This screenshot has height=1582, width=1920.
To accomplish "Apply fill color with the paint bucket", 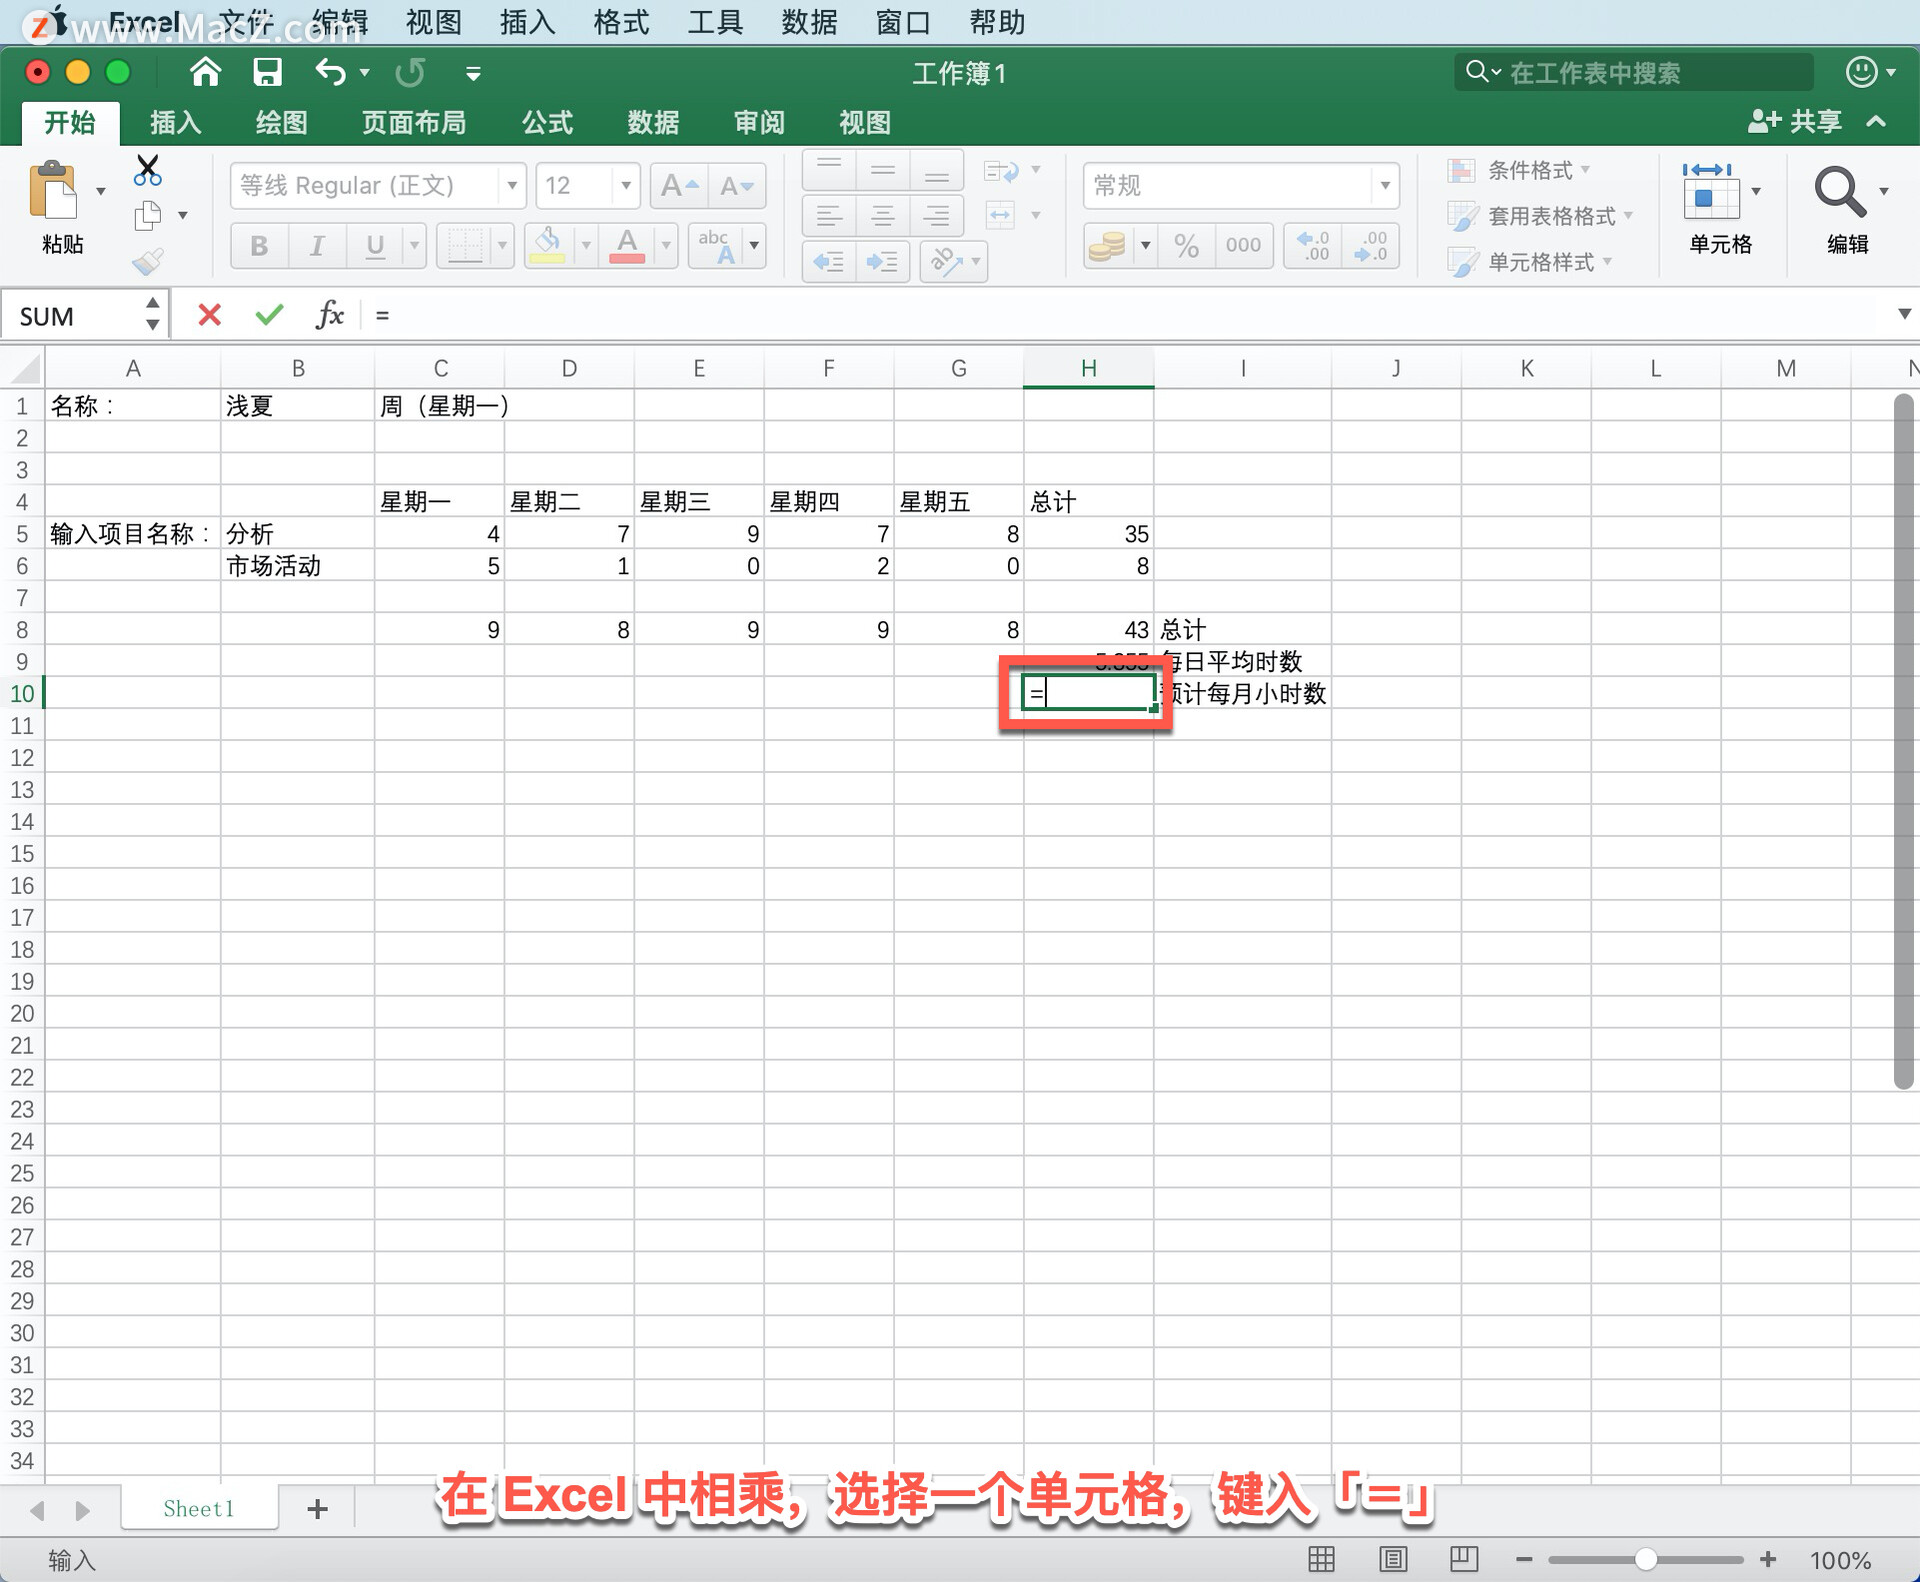I will coord(547,245).
